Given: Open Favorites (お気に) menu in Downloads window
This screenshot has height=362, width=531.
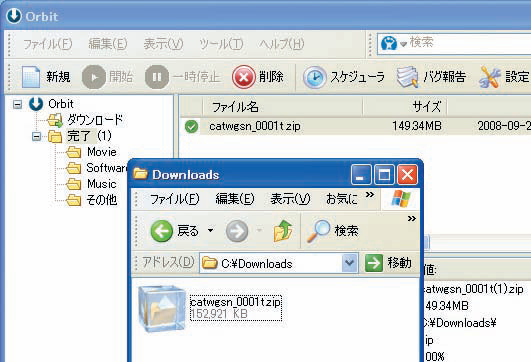Looking at the screenshot, I should coord(341,199).
